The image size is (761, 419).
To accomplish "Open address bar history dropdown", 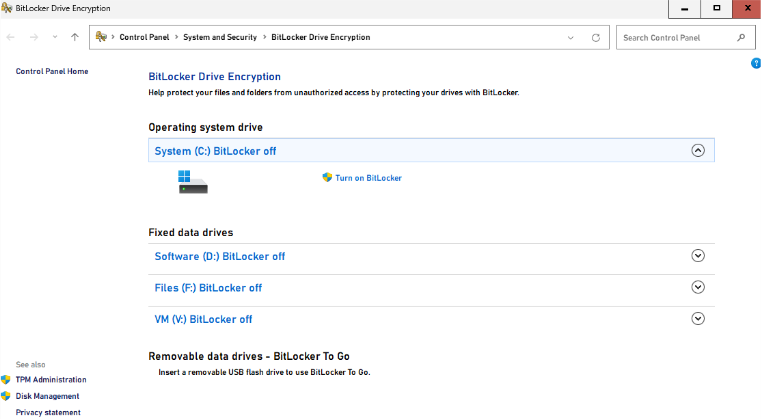I will (571, 38).
